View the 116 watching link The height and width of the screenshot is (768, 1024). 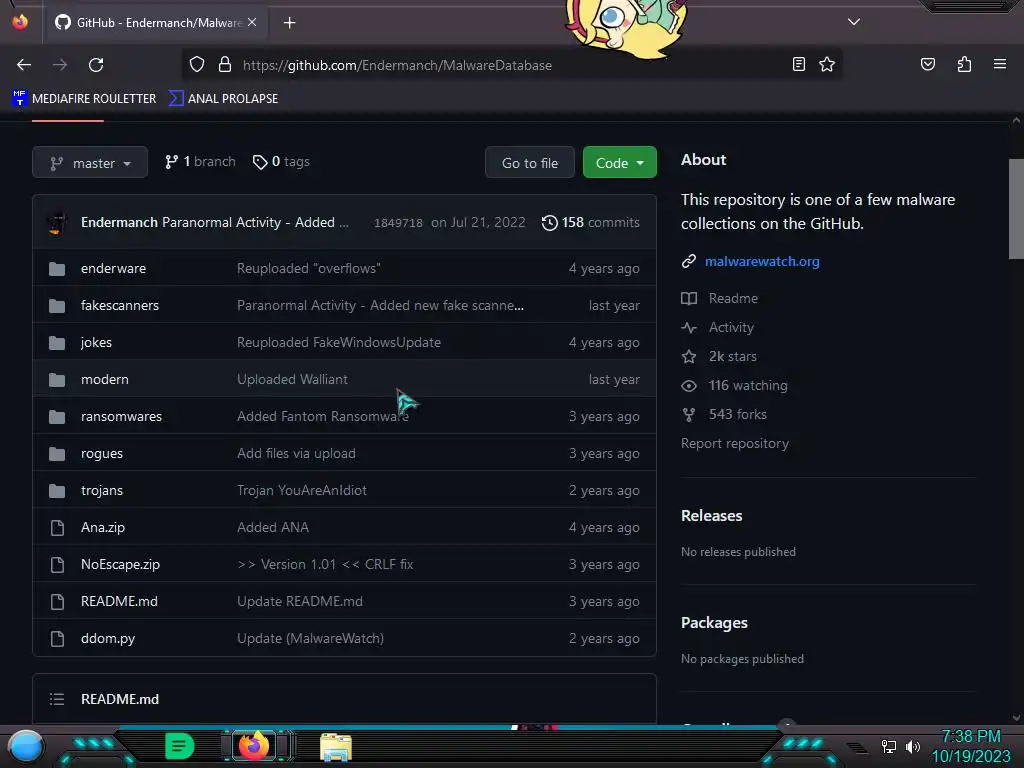748,385
